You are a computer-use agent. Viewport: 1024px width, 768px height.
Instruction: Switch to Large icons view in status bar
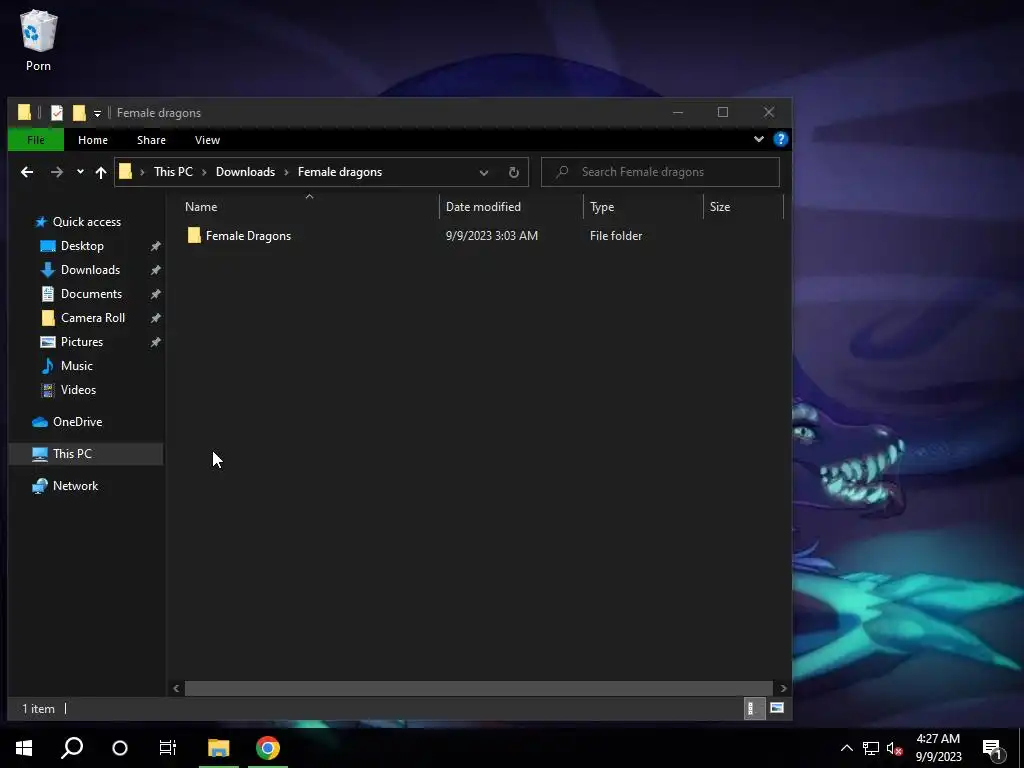776,709
